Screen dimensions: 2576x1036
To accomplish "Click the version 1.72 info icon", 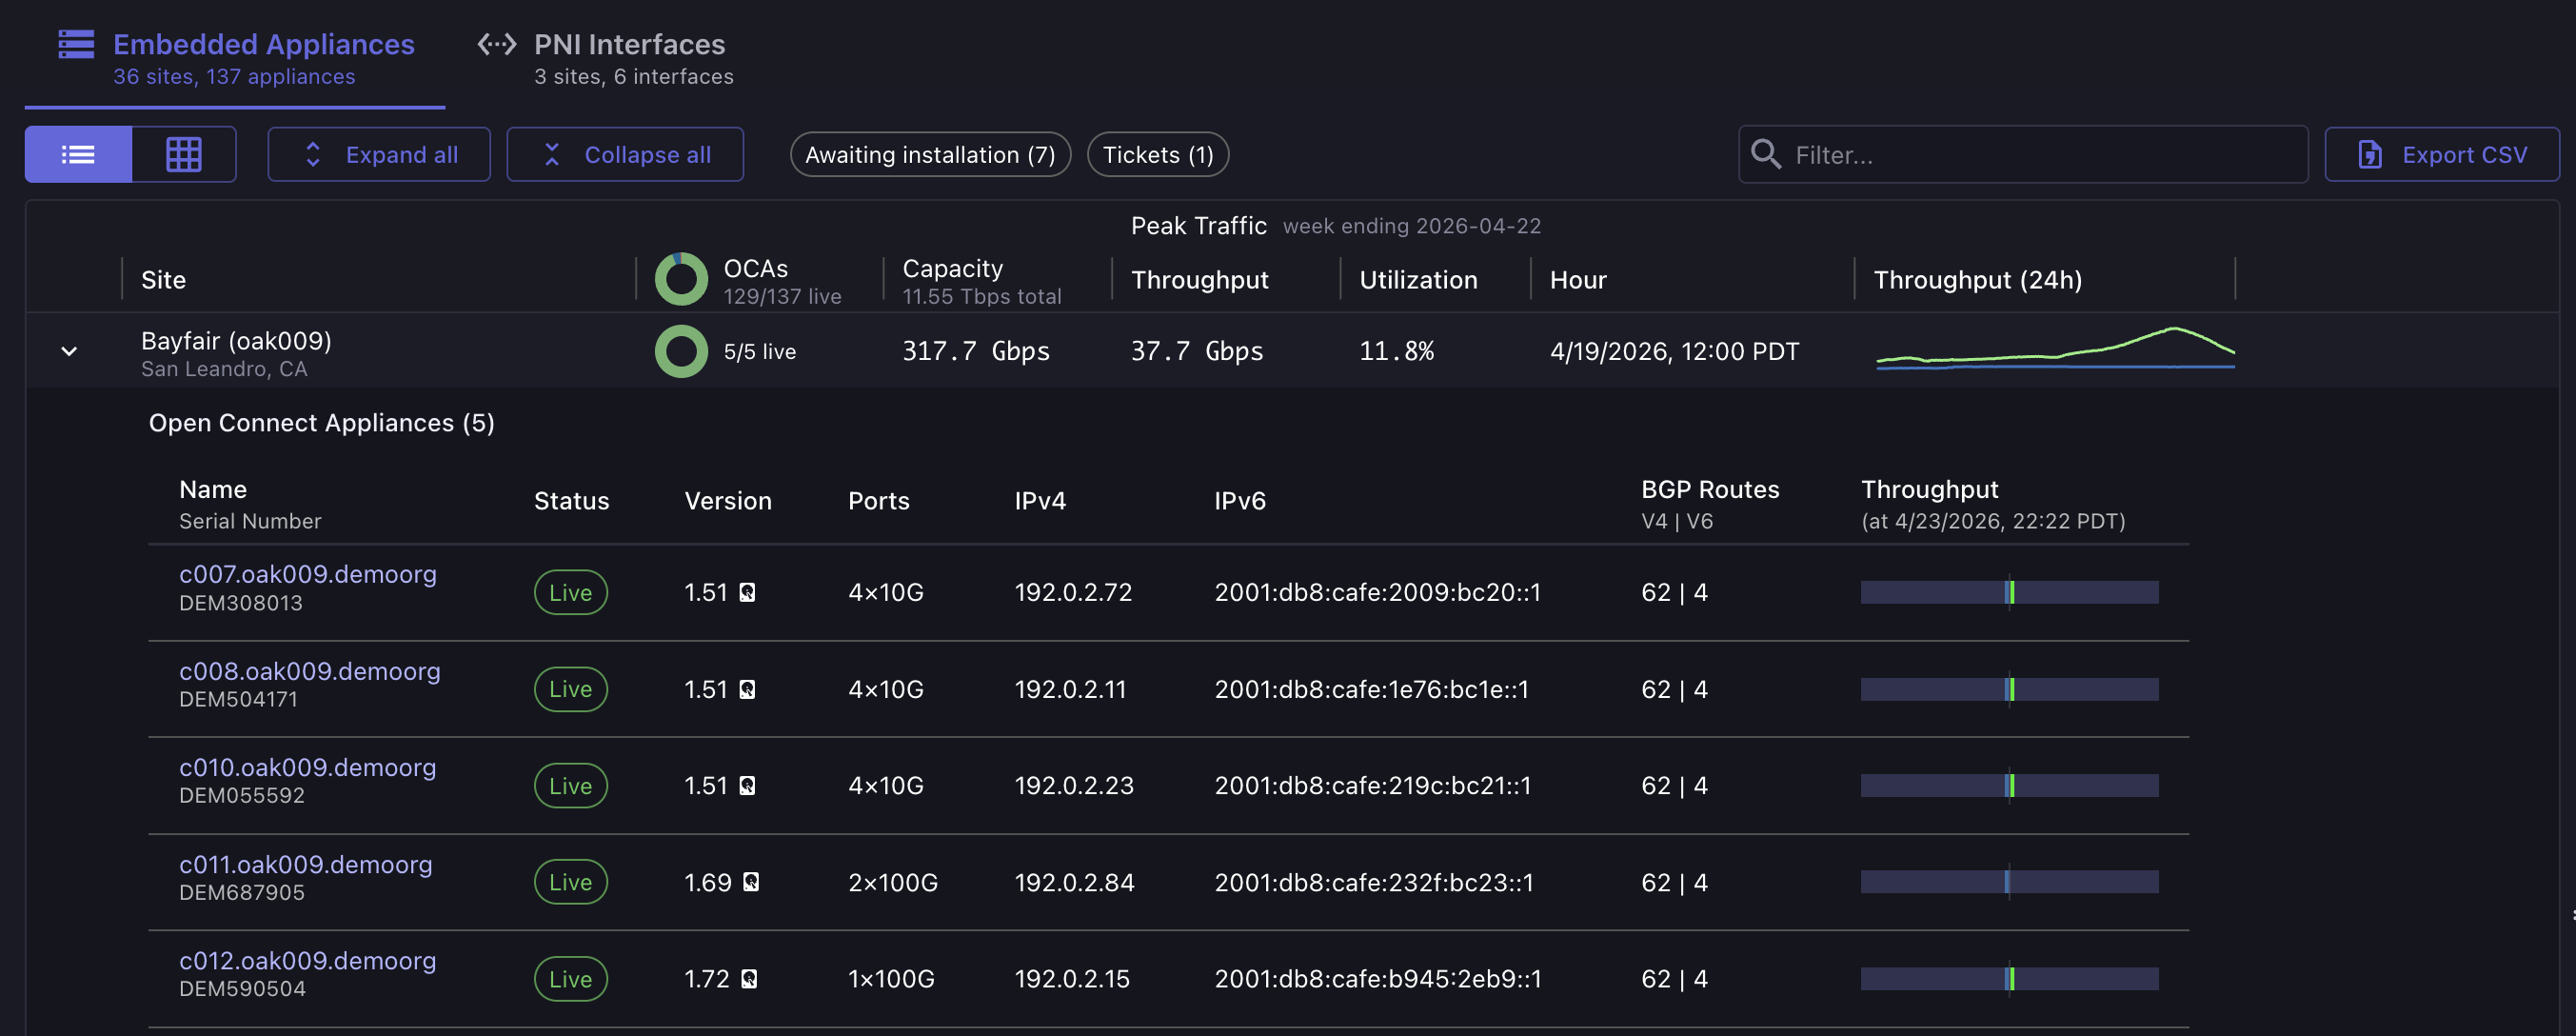I will coord(749,978).
